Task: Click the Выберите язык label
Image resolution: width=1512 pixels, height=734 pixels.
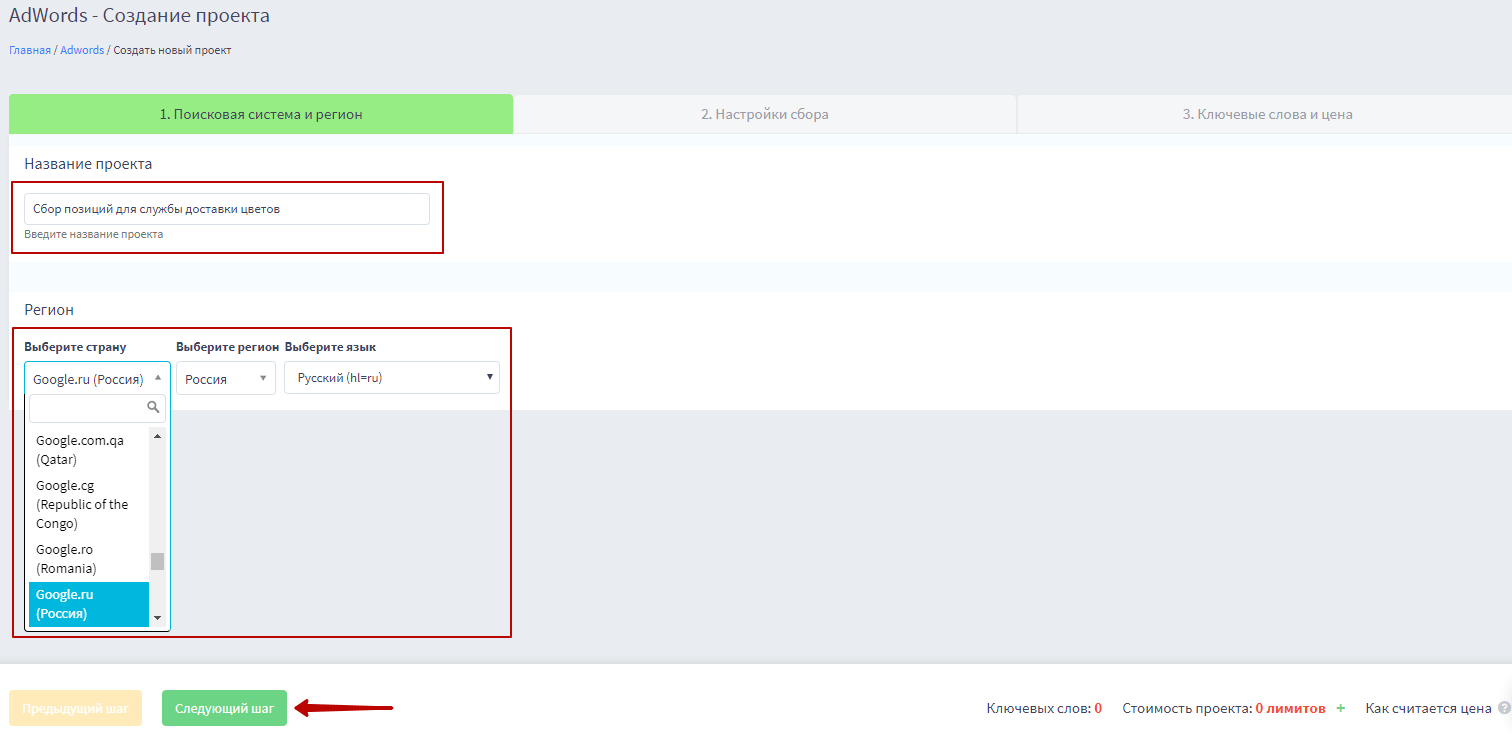Action: pos(331,347)
